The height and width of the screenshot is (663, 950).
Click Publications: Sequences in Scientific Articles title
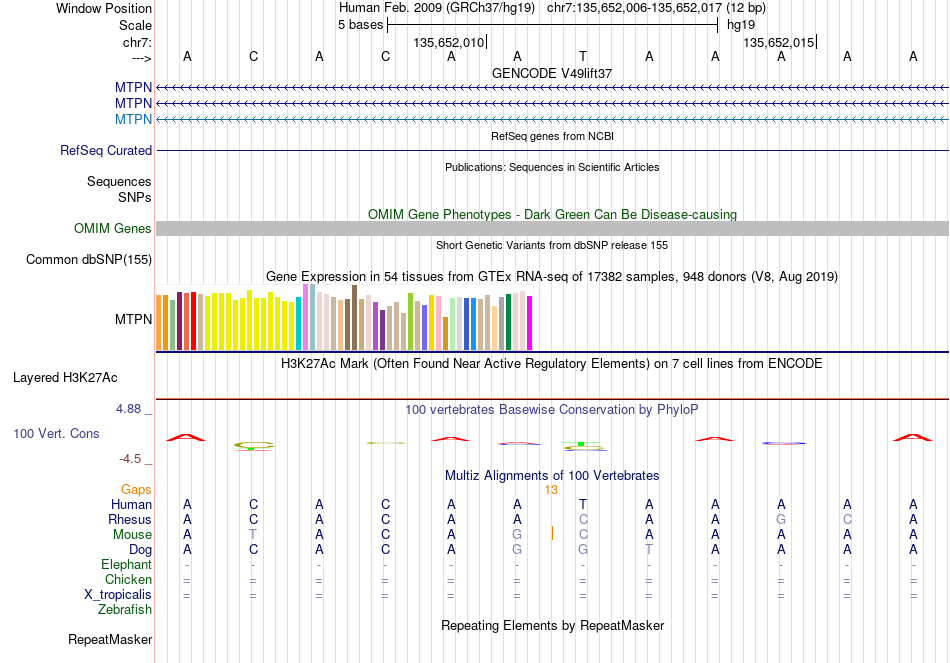point(552,167)
